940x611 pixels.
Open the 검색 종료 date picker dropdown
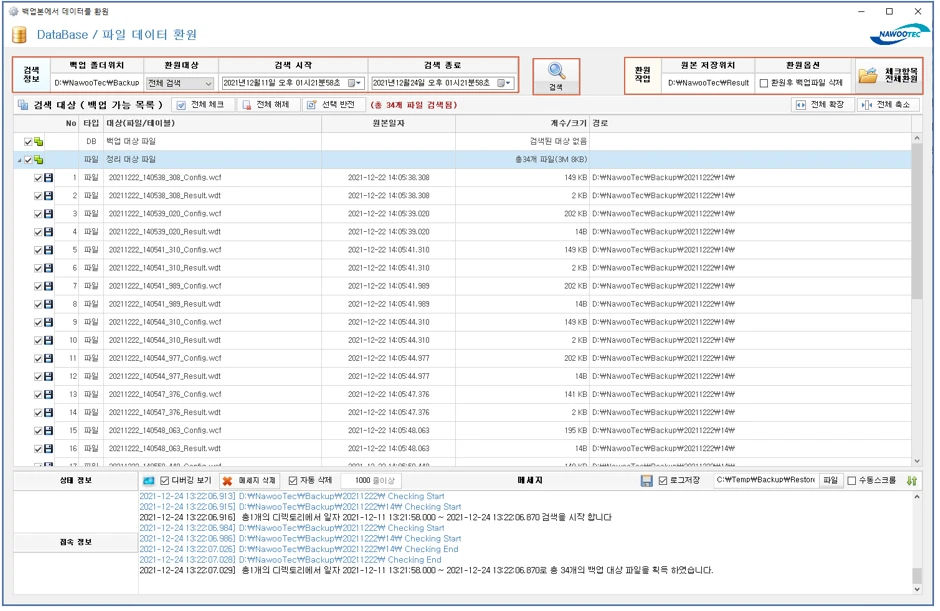(504, 83)
